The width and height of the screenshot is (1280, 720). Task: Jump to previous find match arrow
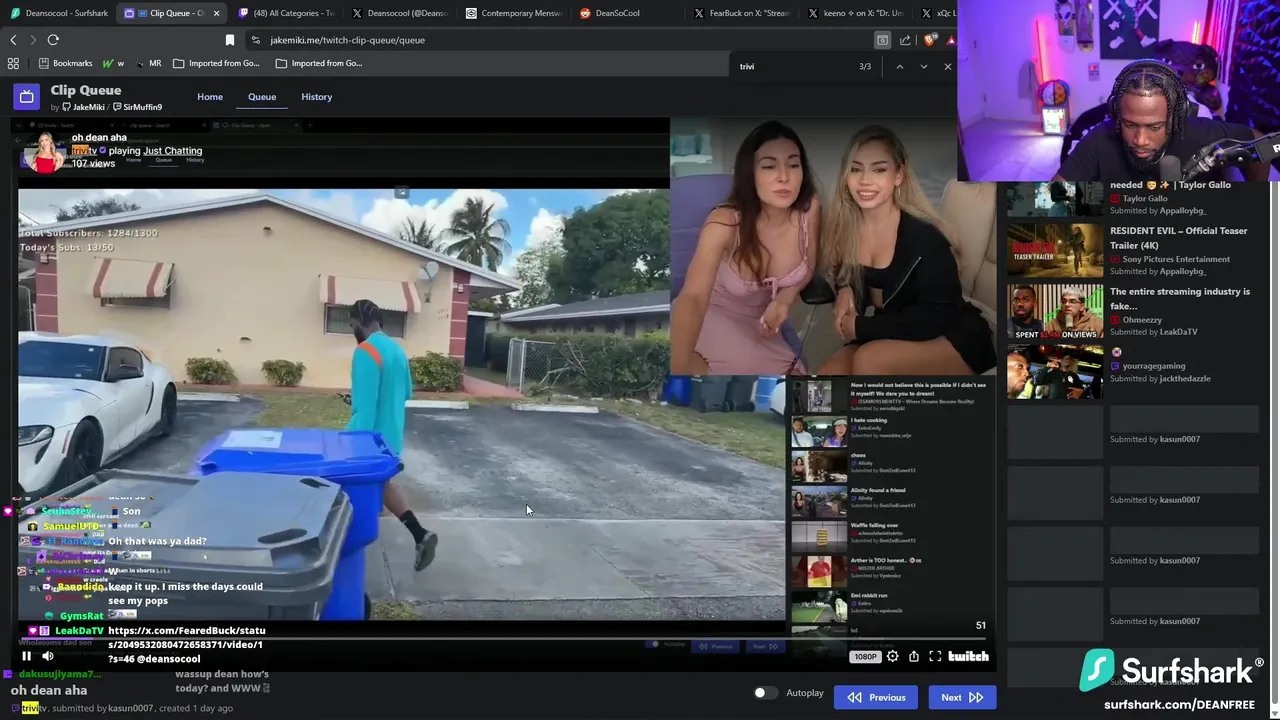click(899, 66)
